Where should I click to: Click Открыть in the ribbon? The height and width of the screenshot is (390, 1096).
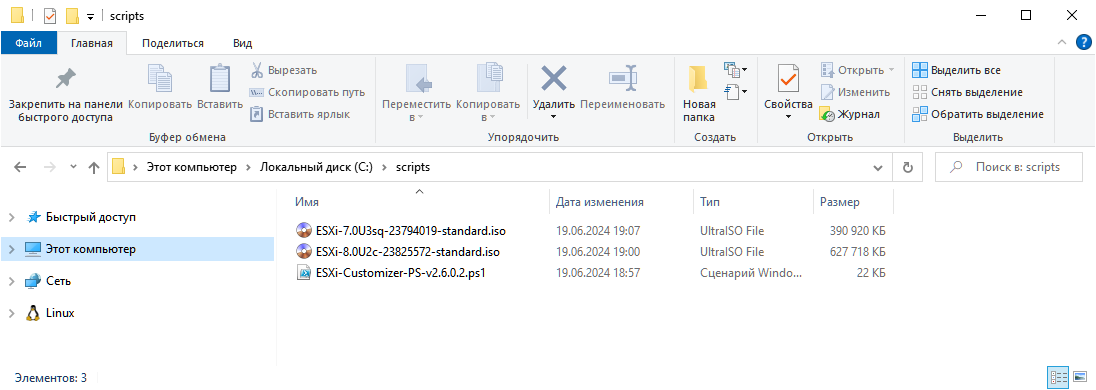tap(857, 71)
